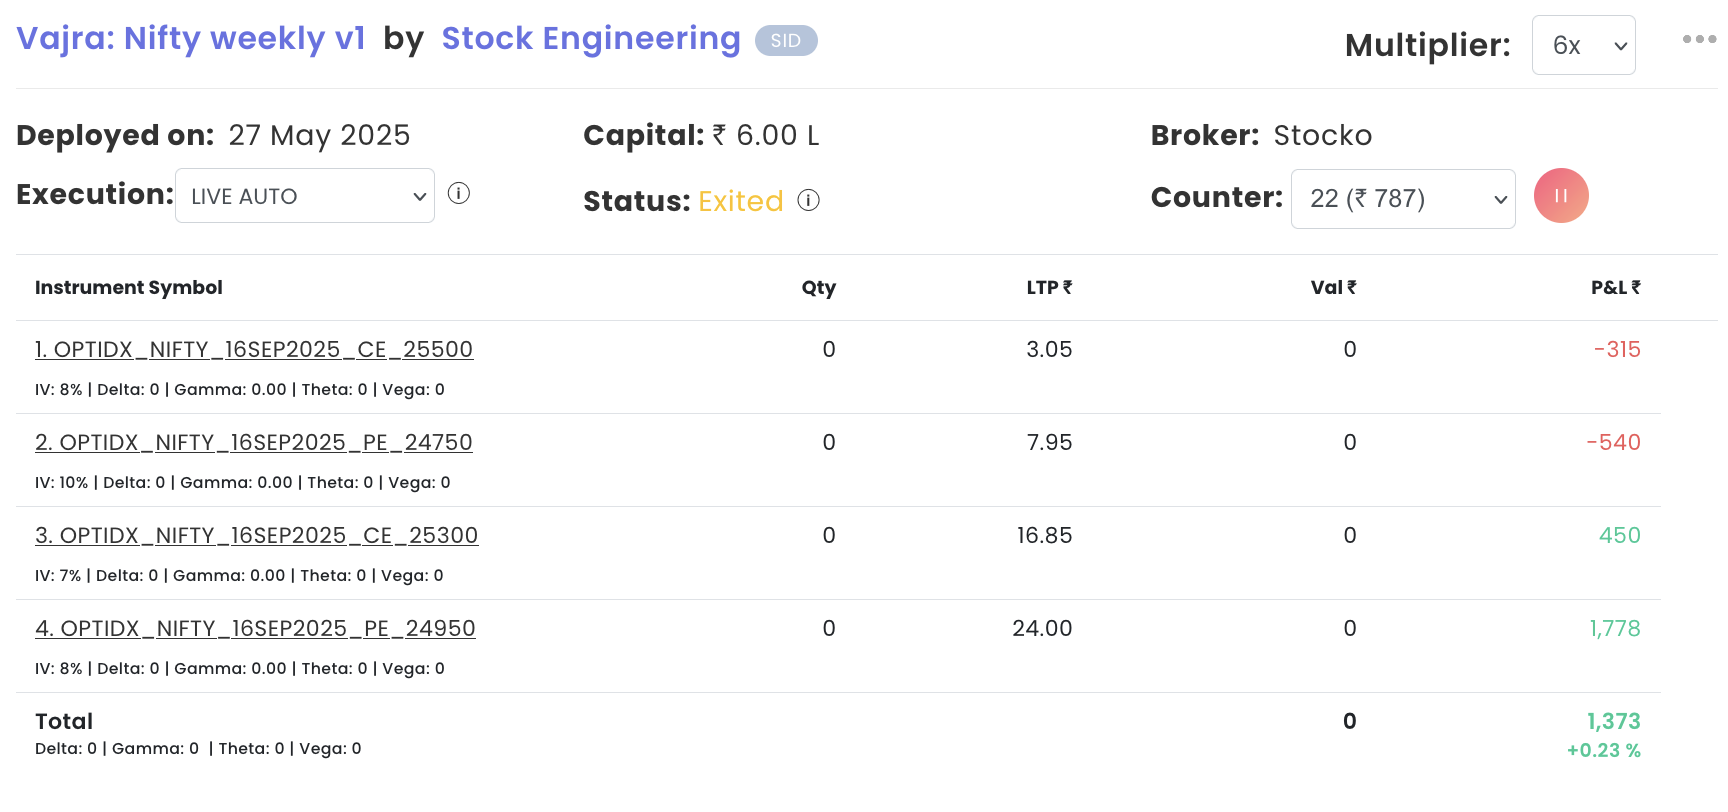Click the P&L ₹ column header
The width and height of the screenshot is (1728, 812).
point(1615,288)
